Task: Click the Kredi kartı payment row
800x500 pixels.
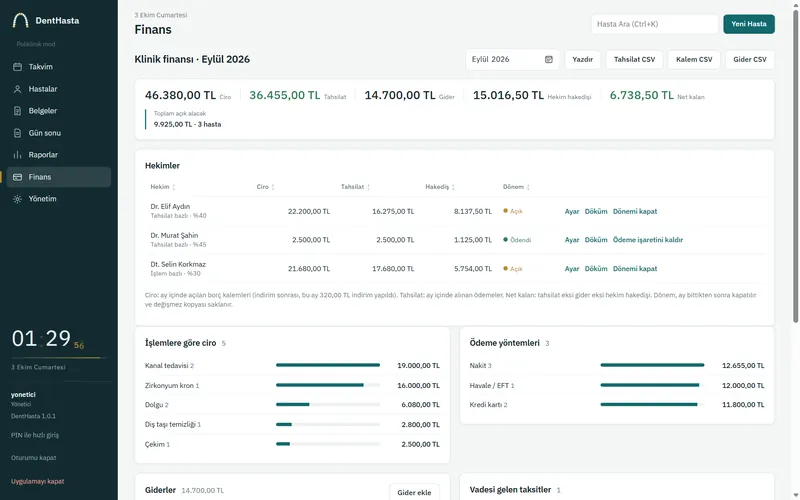Action: point(617,405)
